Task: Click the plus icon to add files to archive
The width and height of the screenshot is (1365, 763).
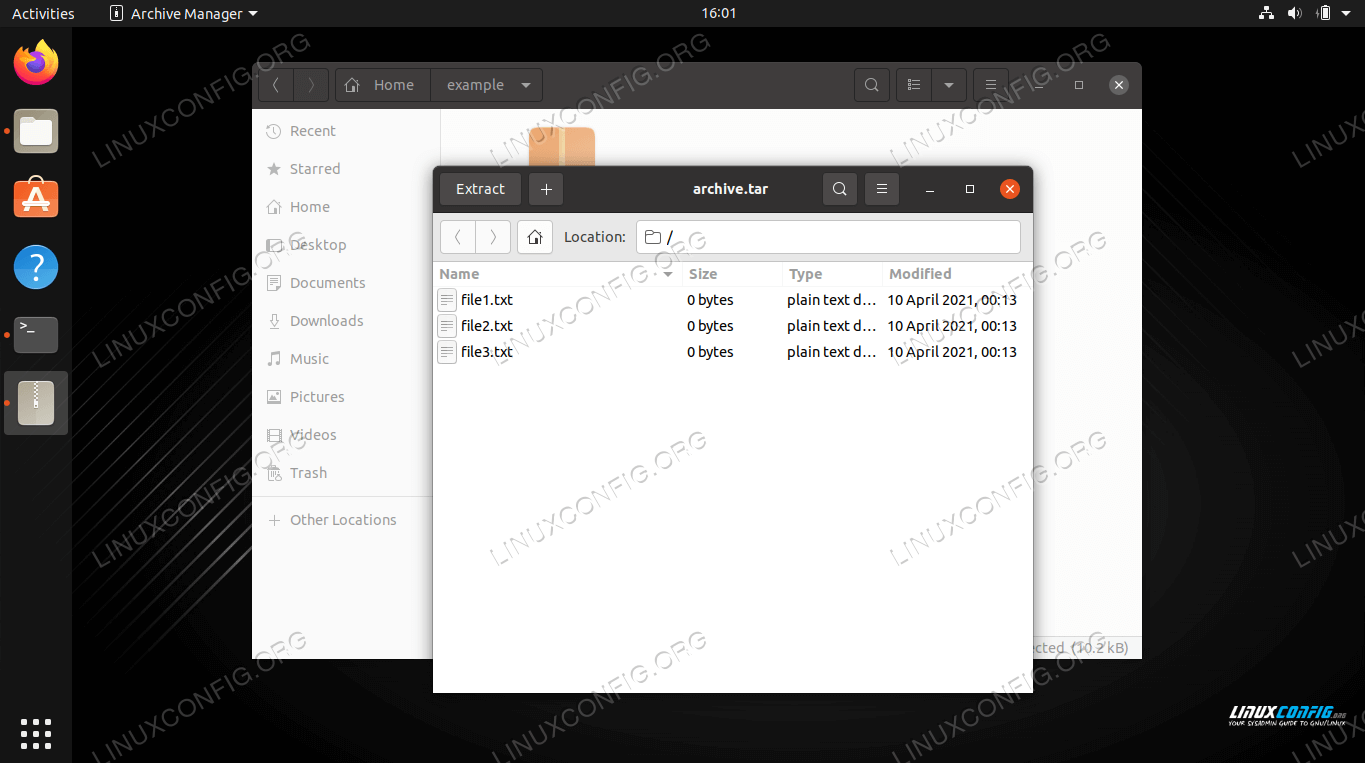Action: click(545, 188)
